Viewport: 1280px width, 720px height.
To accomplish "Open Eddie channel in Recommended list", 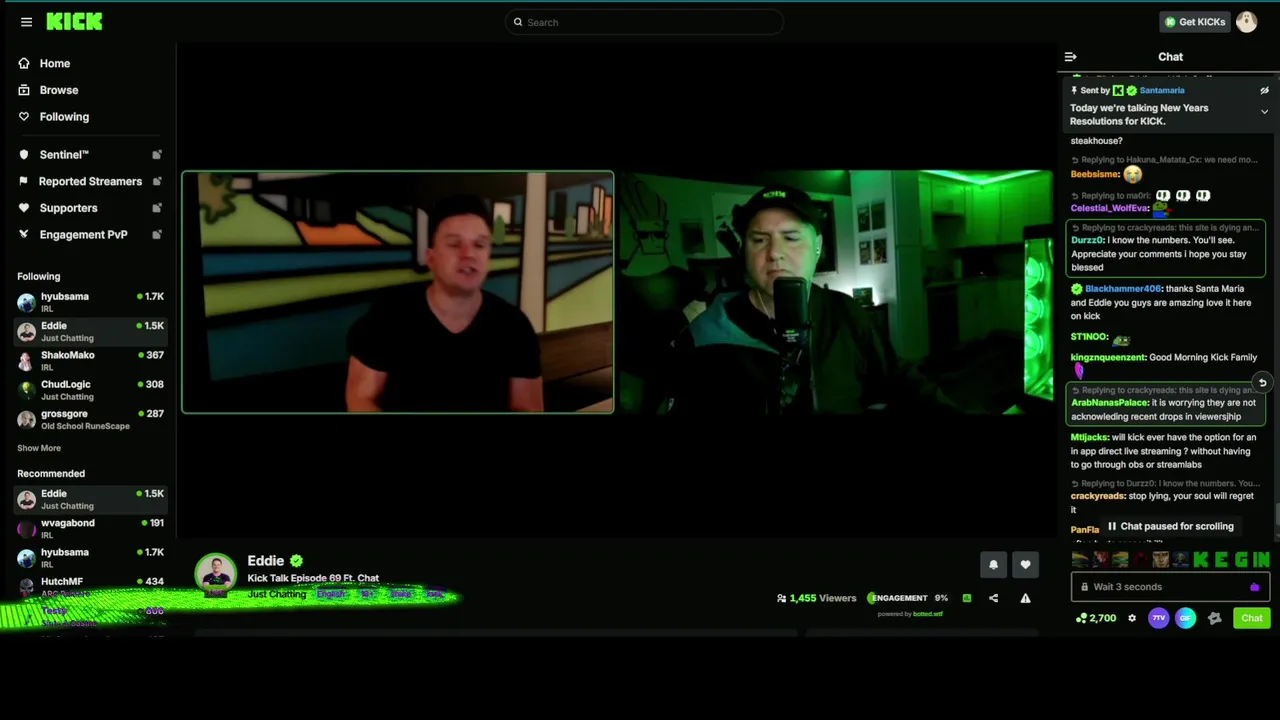I will point(90,499).
